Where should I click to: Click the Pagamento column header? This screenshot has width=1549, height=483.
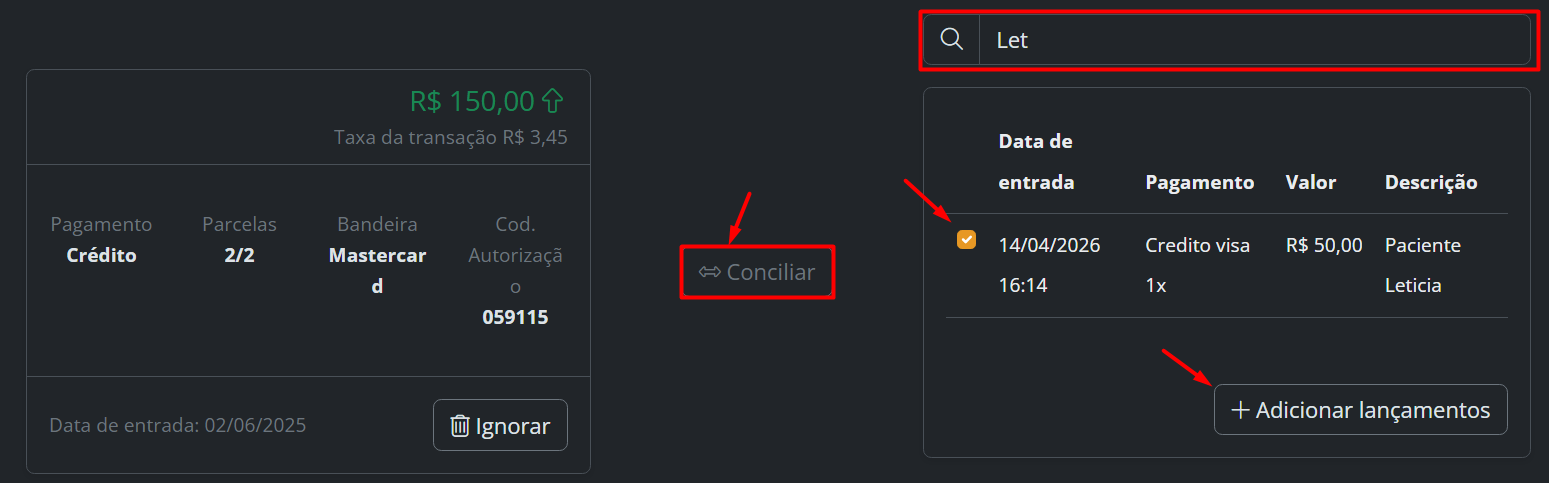tap(1200, 182)
